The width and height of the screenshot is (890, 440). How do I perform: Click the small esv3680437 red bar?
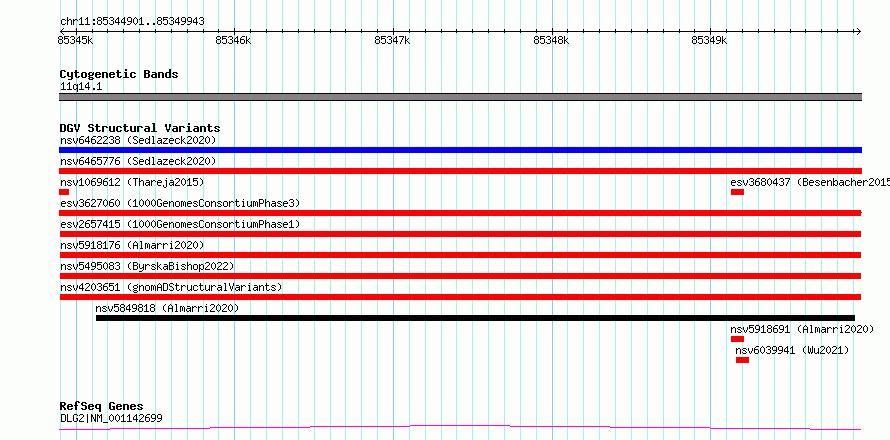click(737, 192)
